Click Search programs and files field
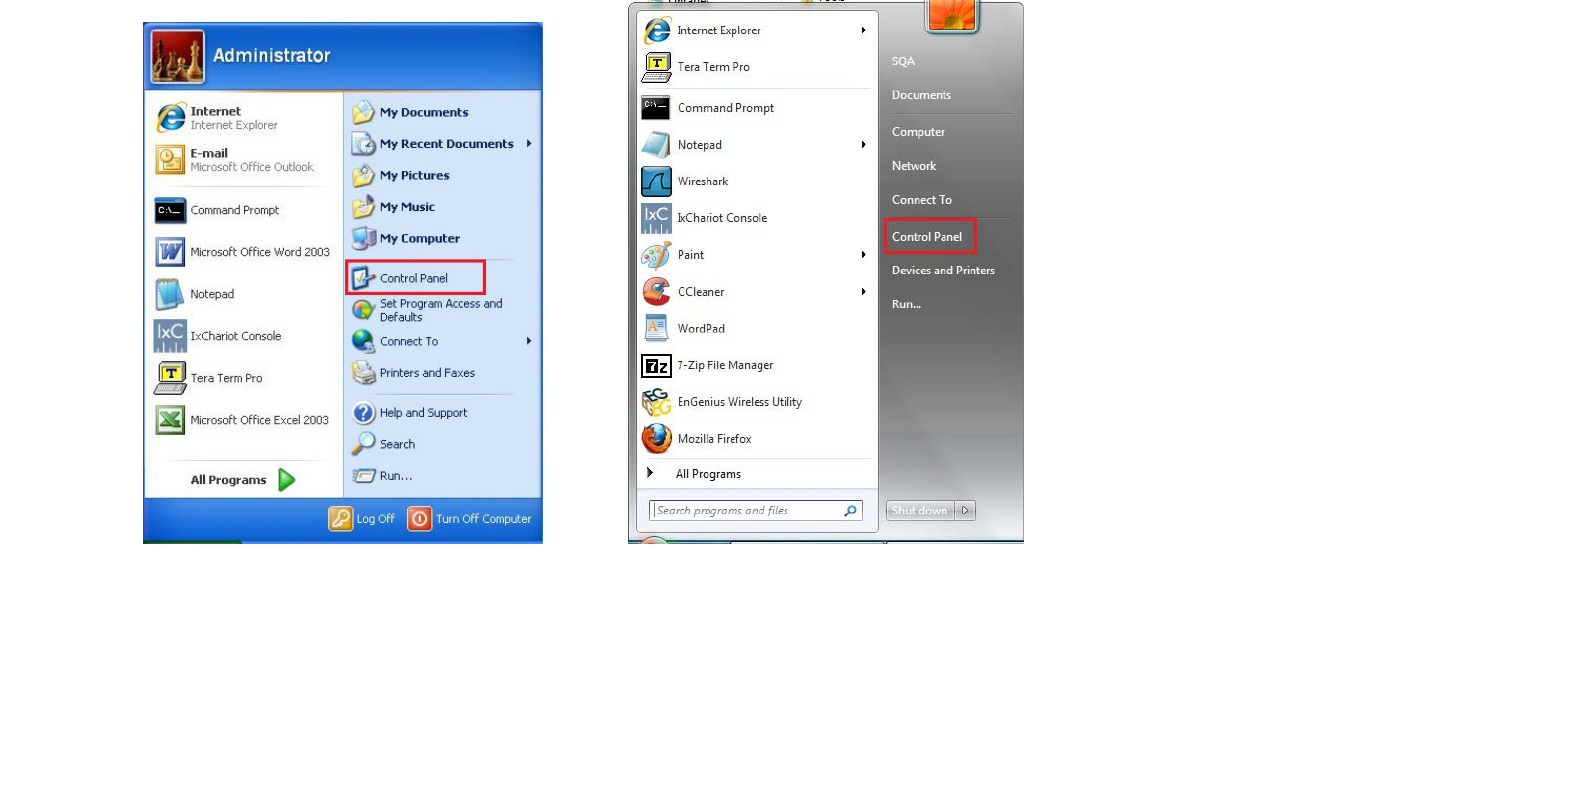 click(755, 511)
